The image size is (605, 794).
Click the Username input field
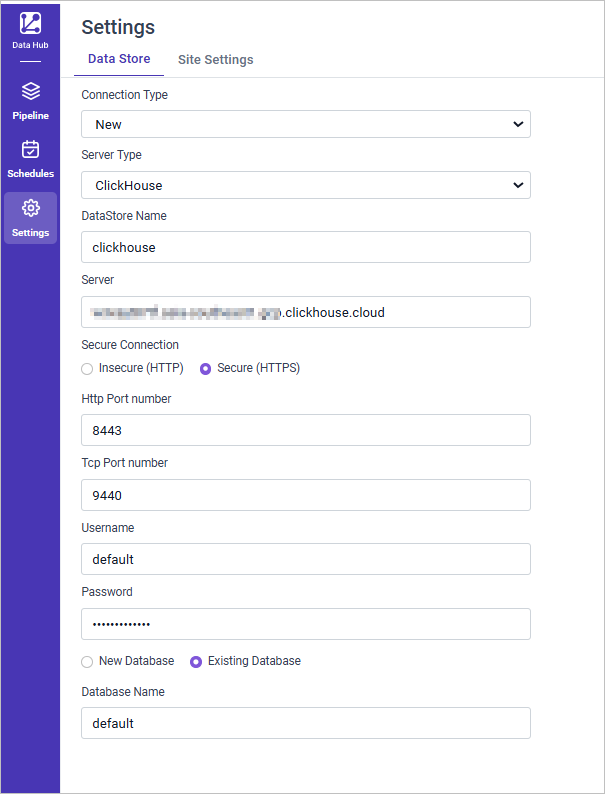tap(305, 559)
